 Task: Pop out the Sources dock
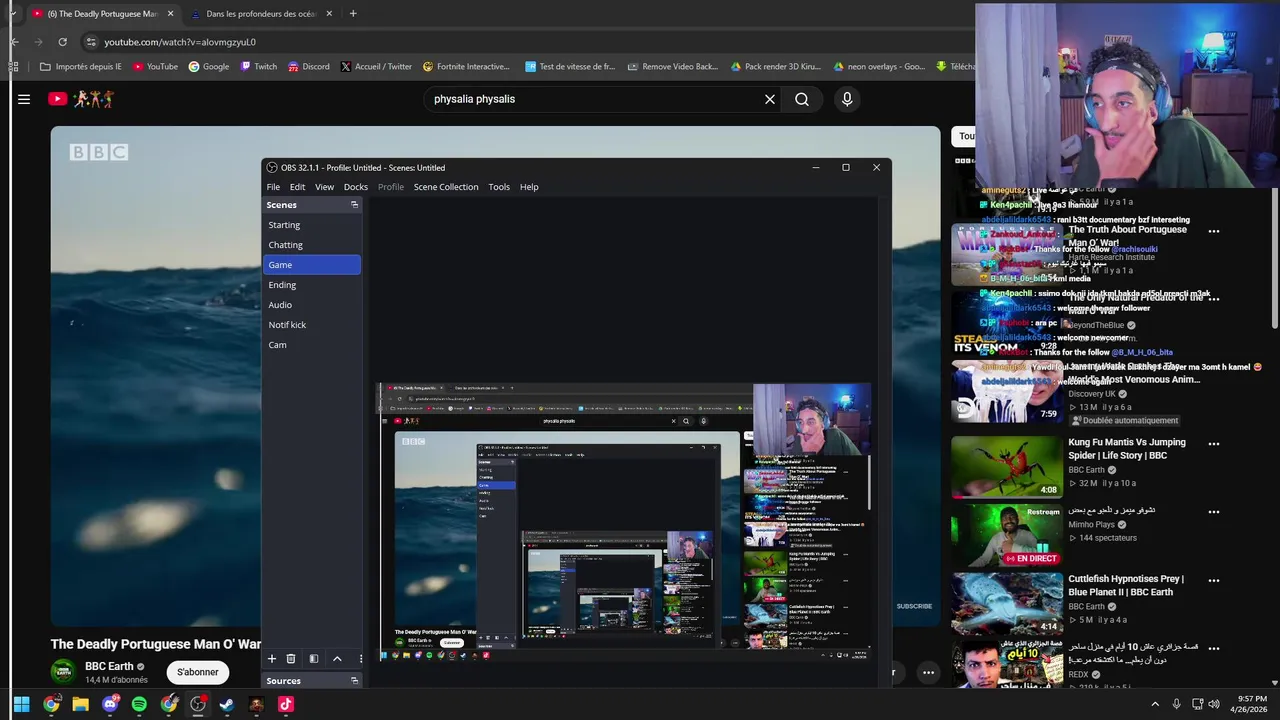click(354, 680)
